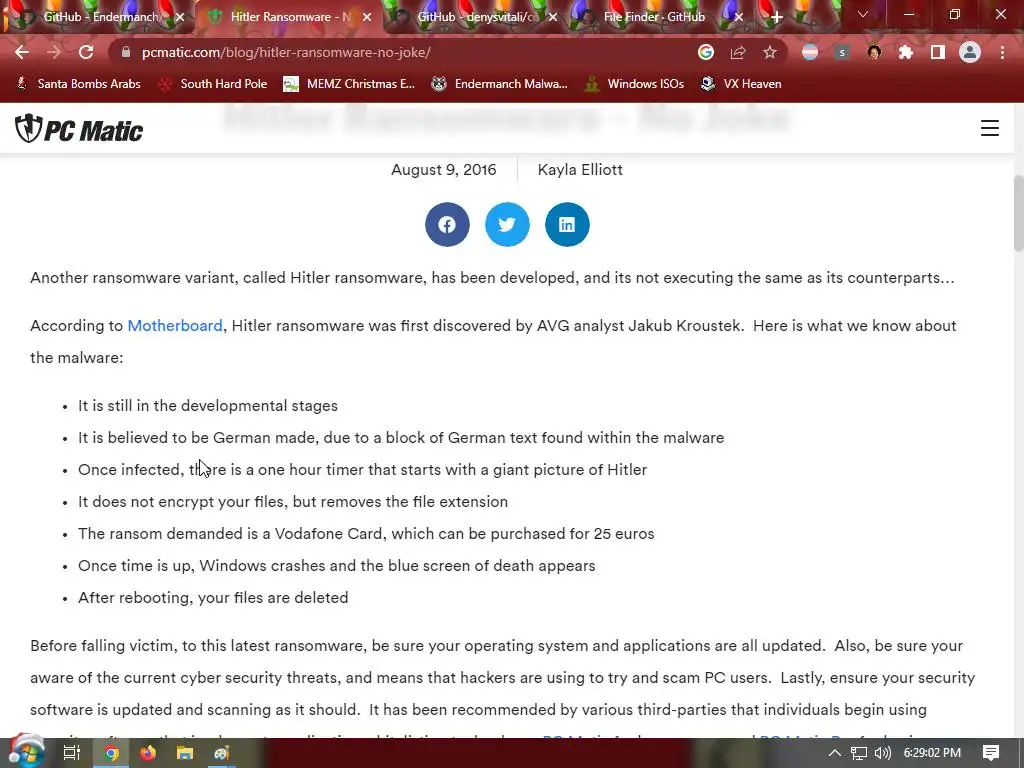The width and height of the screenshot is (1024, 768).
Task: Click the address bar URL
Action: pos(286,52)
